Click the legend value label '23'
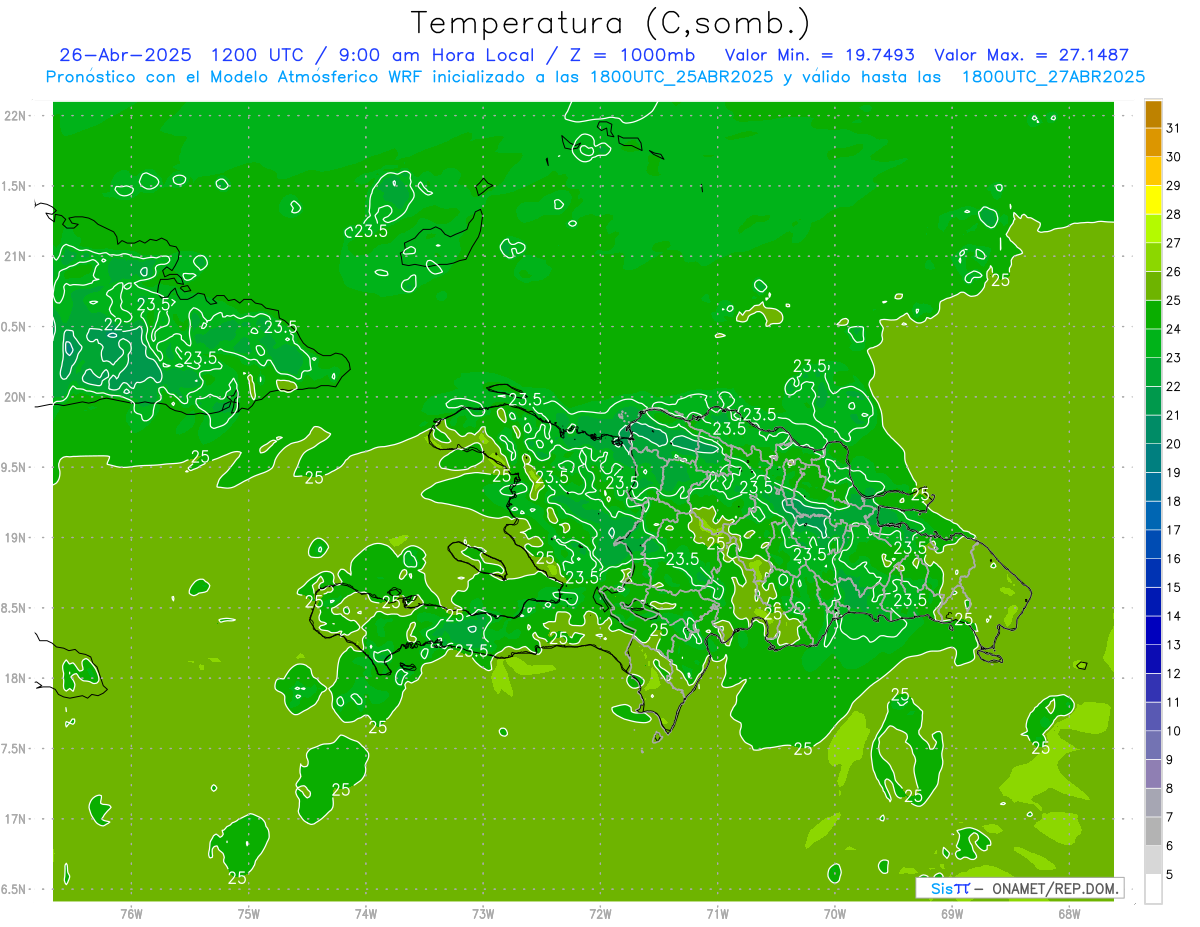Viewport: 1200px width, 927px height. point(1173,358)
